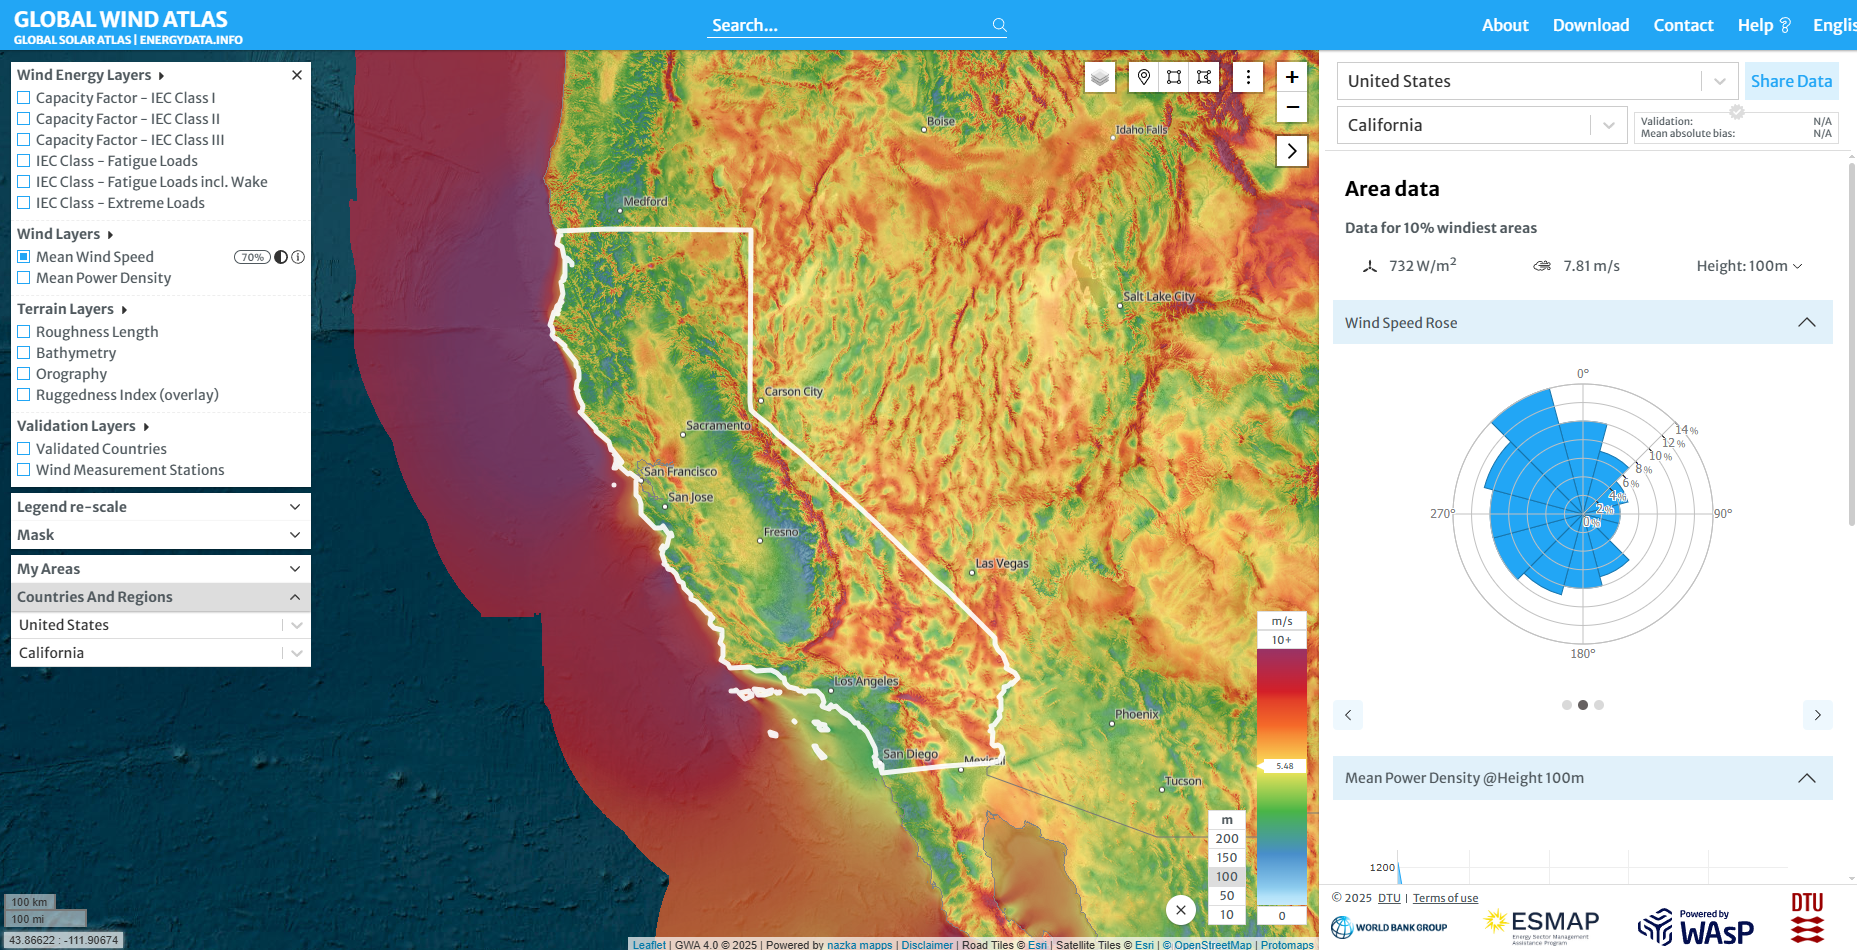1857x950 pixels.
Task: Click the ESMAP logo
Action: (1541, 926)
